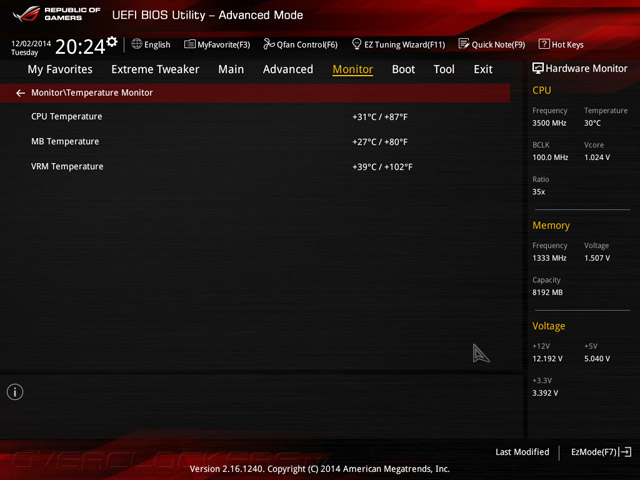Click the +27°C / +80°F value
640x480 pixels.
pyautogui.click(x=380, y=142)
